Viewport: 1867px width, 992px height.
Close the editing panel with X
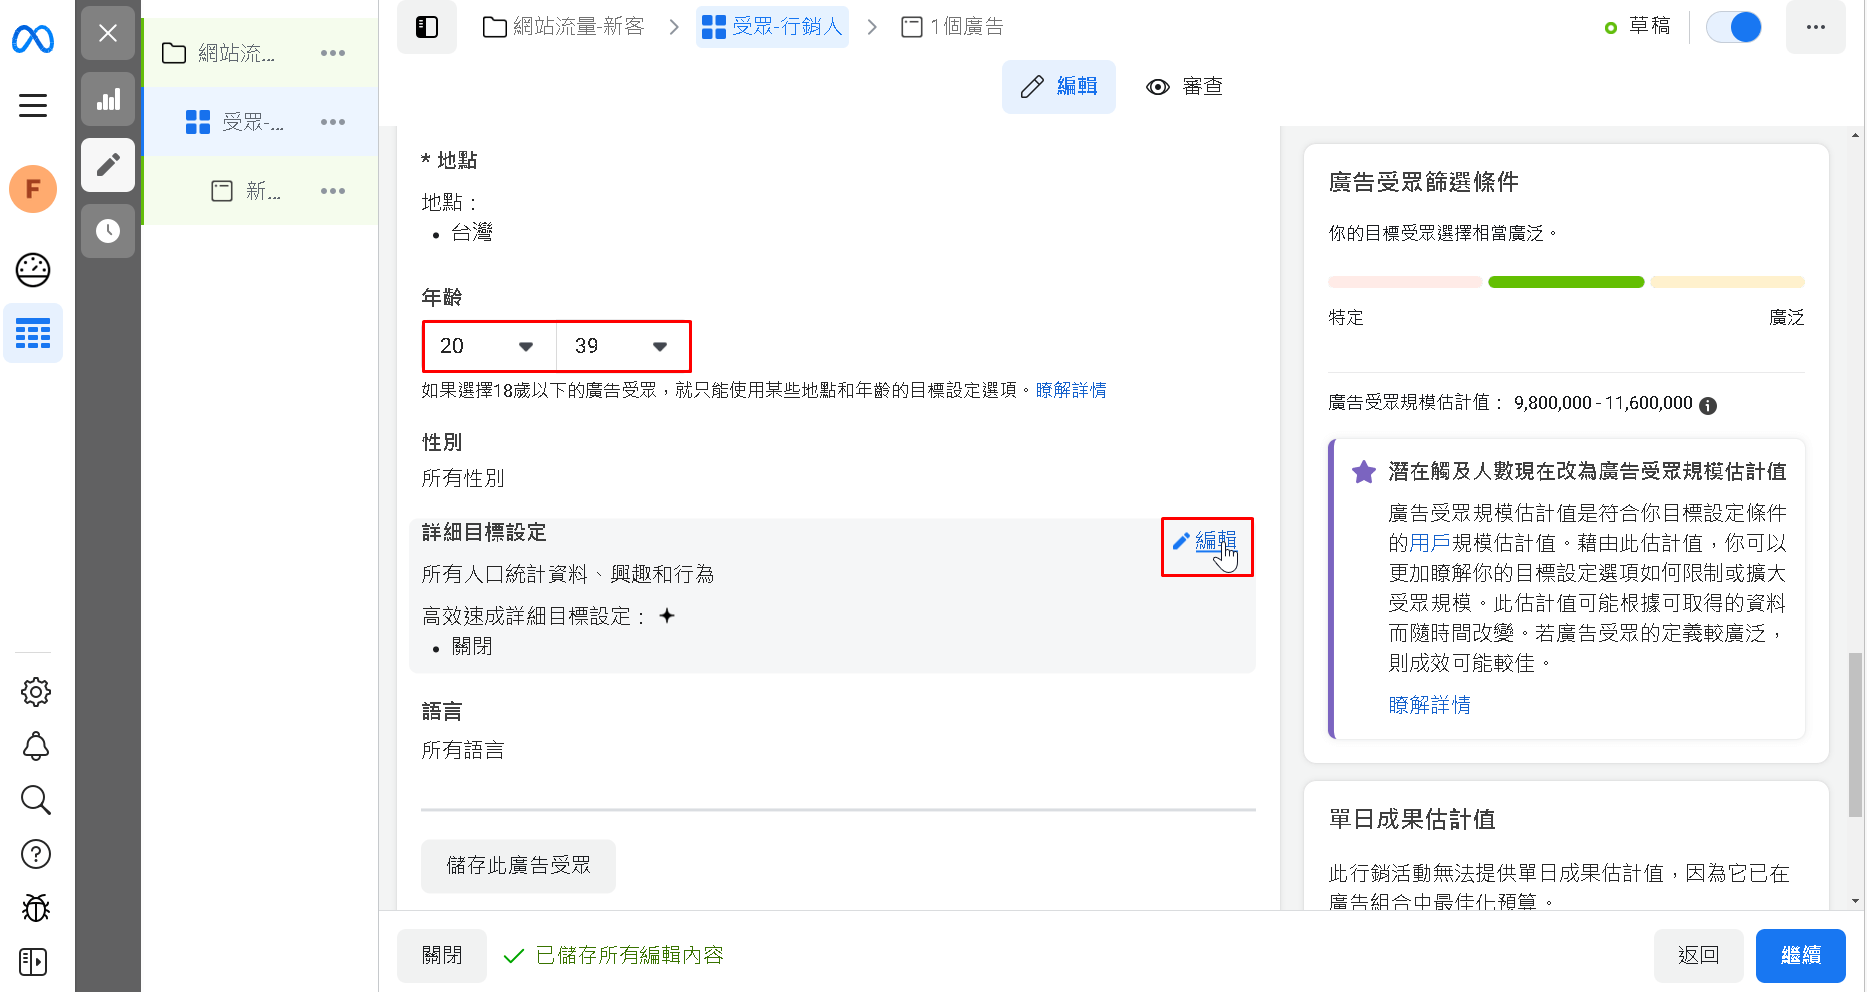[x=108, y=33]
